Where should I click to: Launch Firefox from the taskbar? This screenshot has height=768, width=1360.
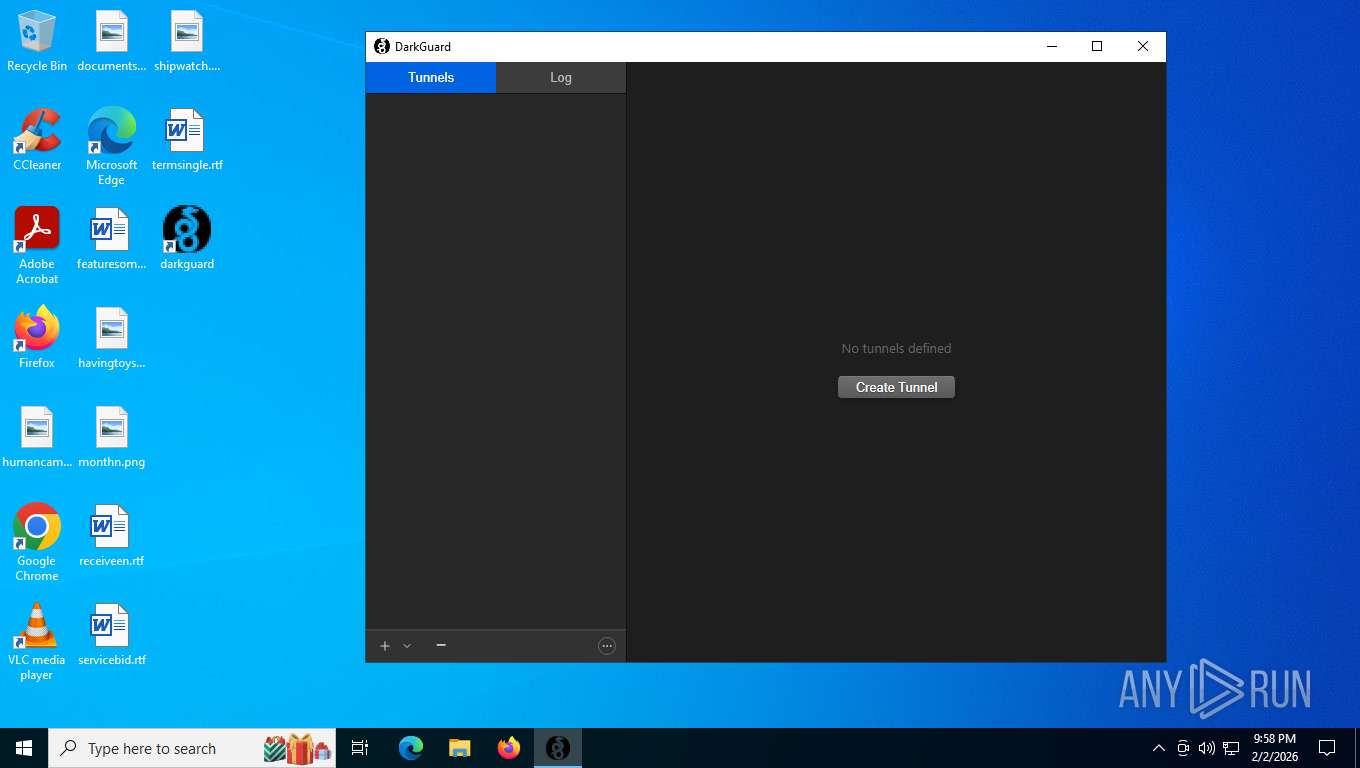(509, 748)
